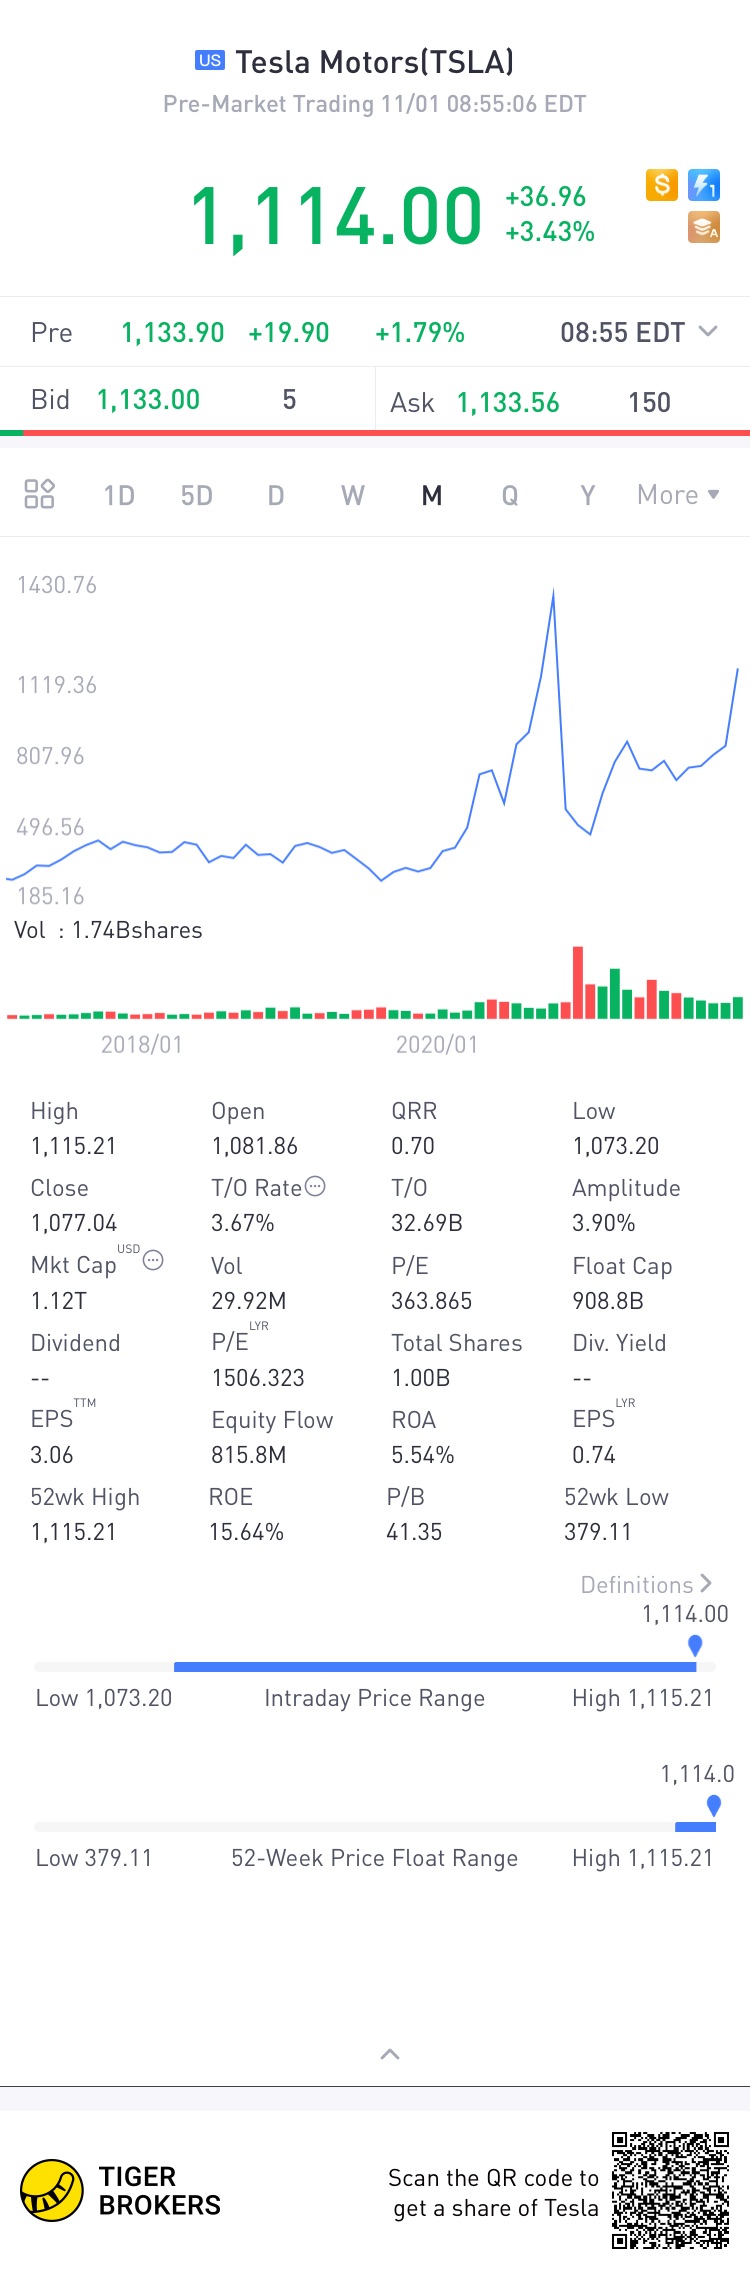Tap the Open value 1,081.86
This screenshot has height=2271, width=750.
(254, 1146)
